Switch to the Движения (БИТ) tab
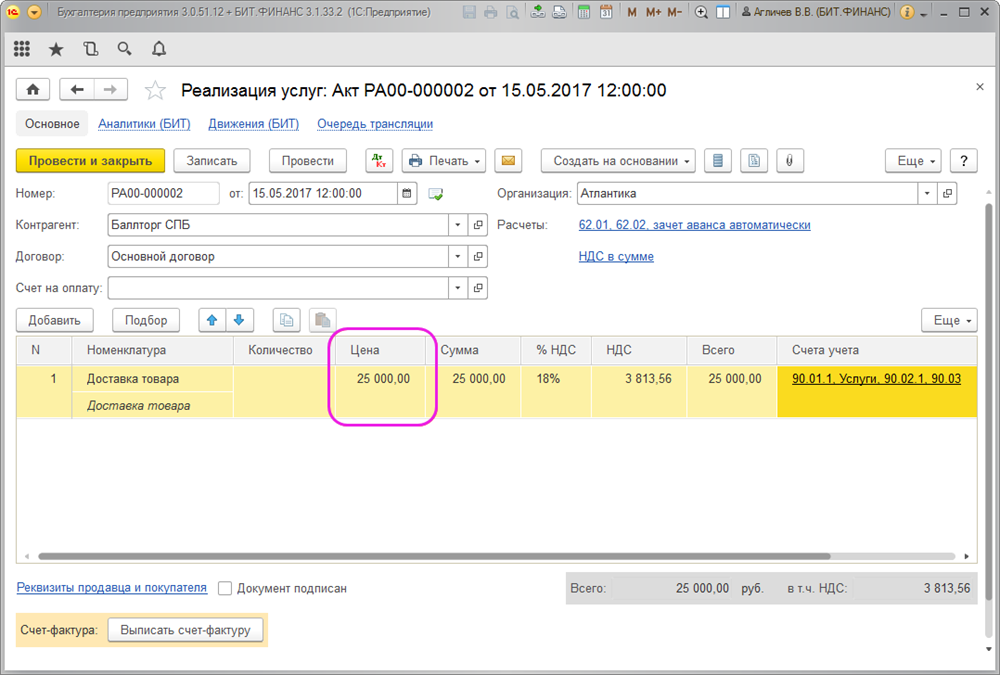 coord(253,124)
